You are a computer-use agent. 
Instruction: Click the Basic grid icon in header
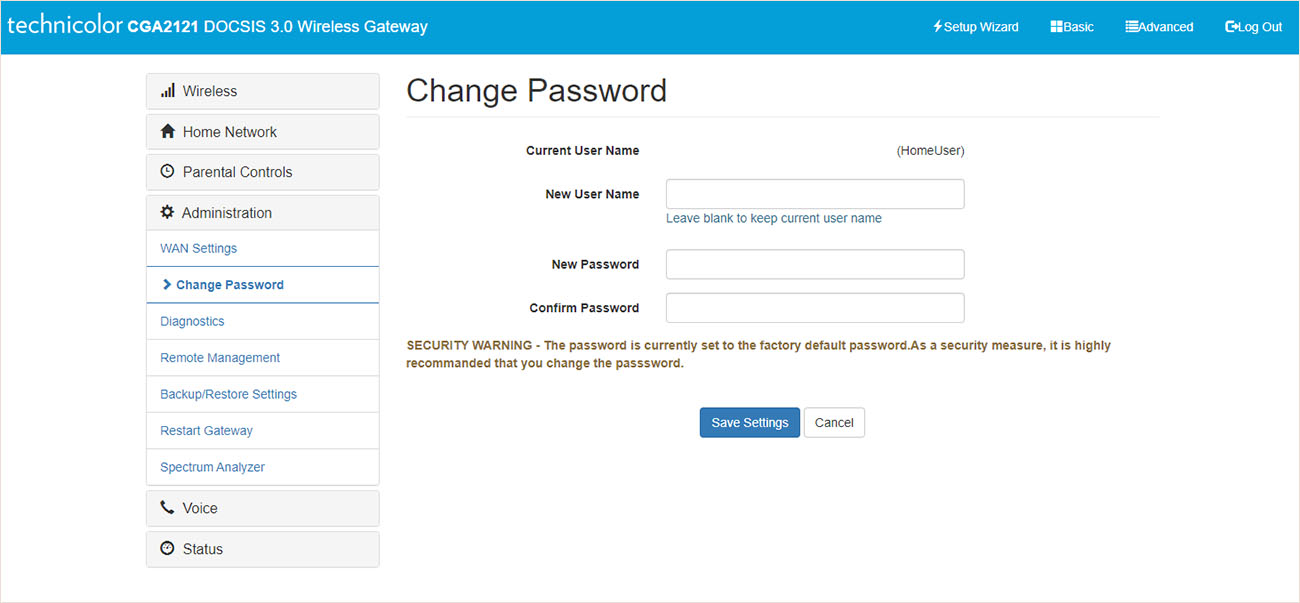[x=1056, y=27]
